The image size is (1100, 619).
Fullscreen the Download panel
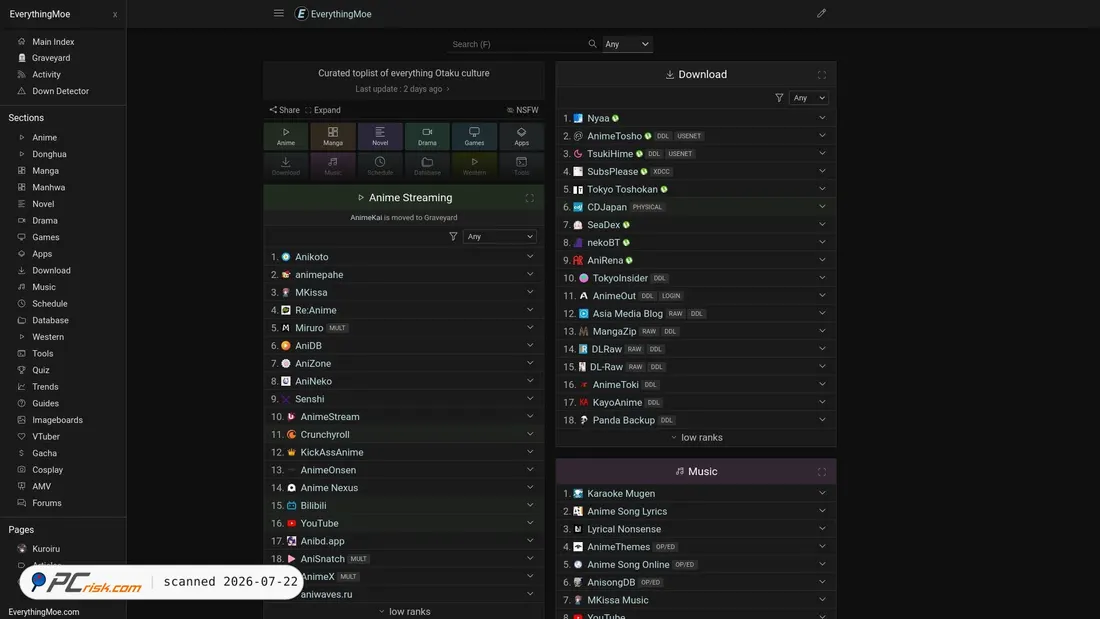tap(821, 74)
